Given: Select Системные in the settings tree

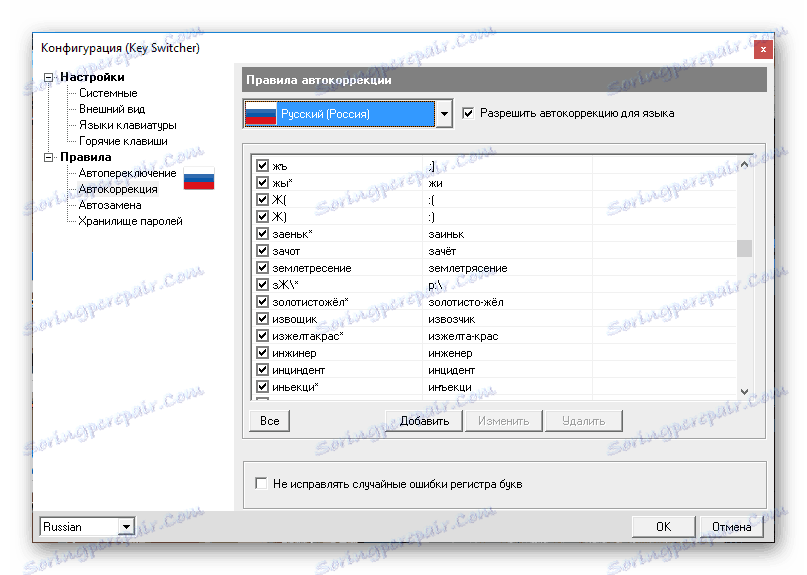Looking at the screenshot, I should point(108,93).
